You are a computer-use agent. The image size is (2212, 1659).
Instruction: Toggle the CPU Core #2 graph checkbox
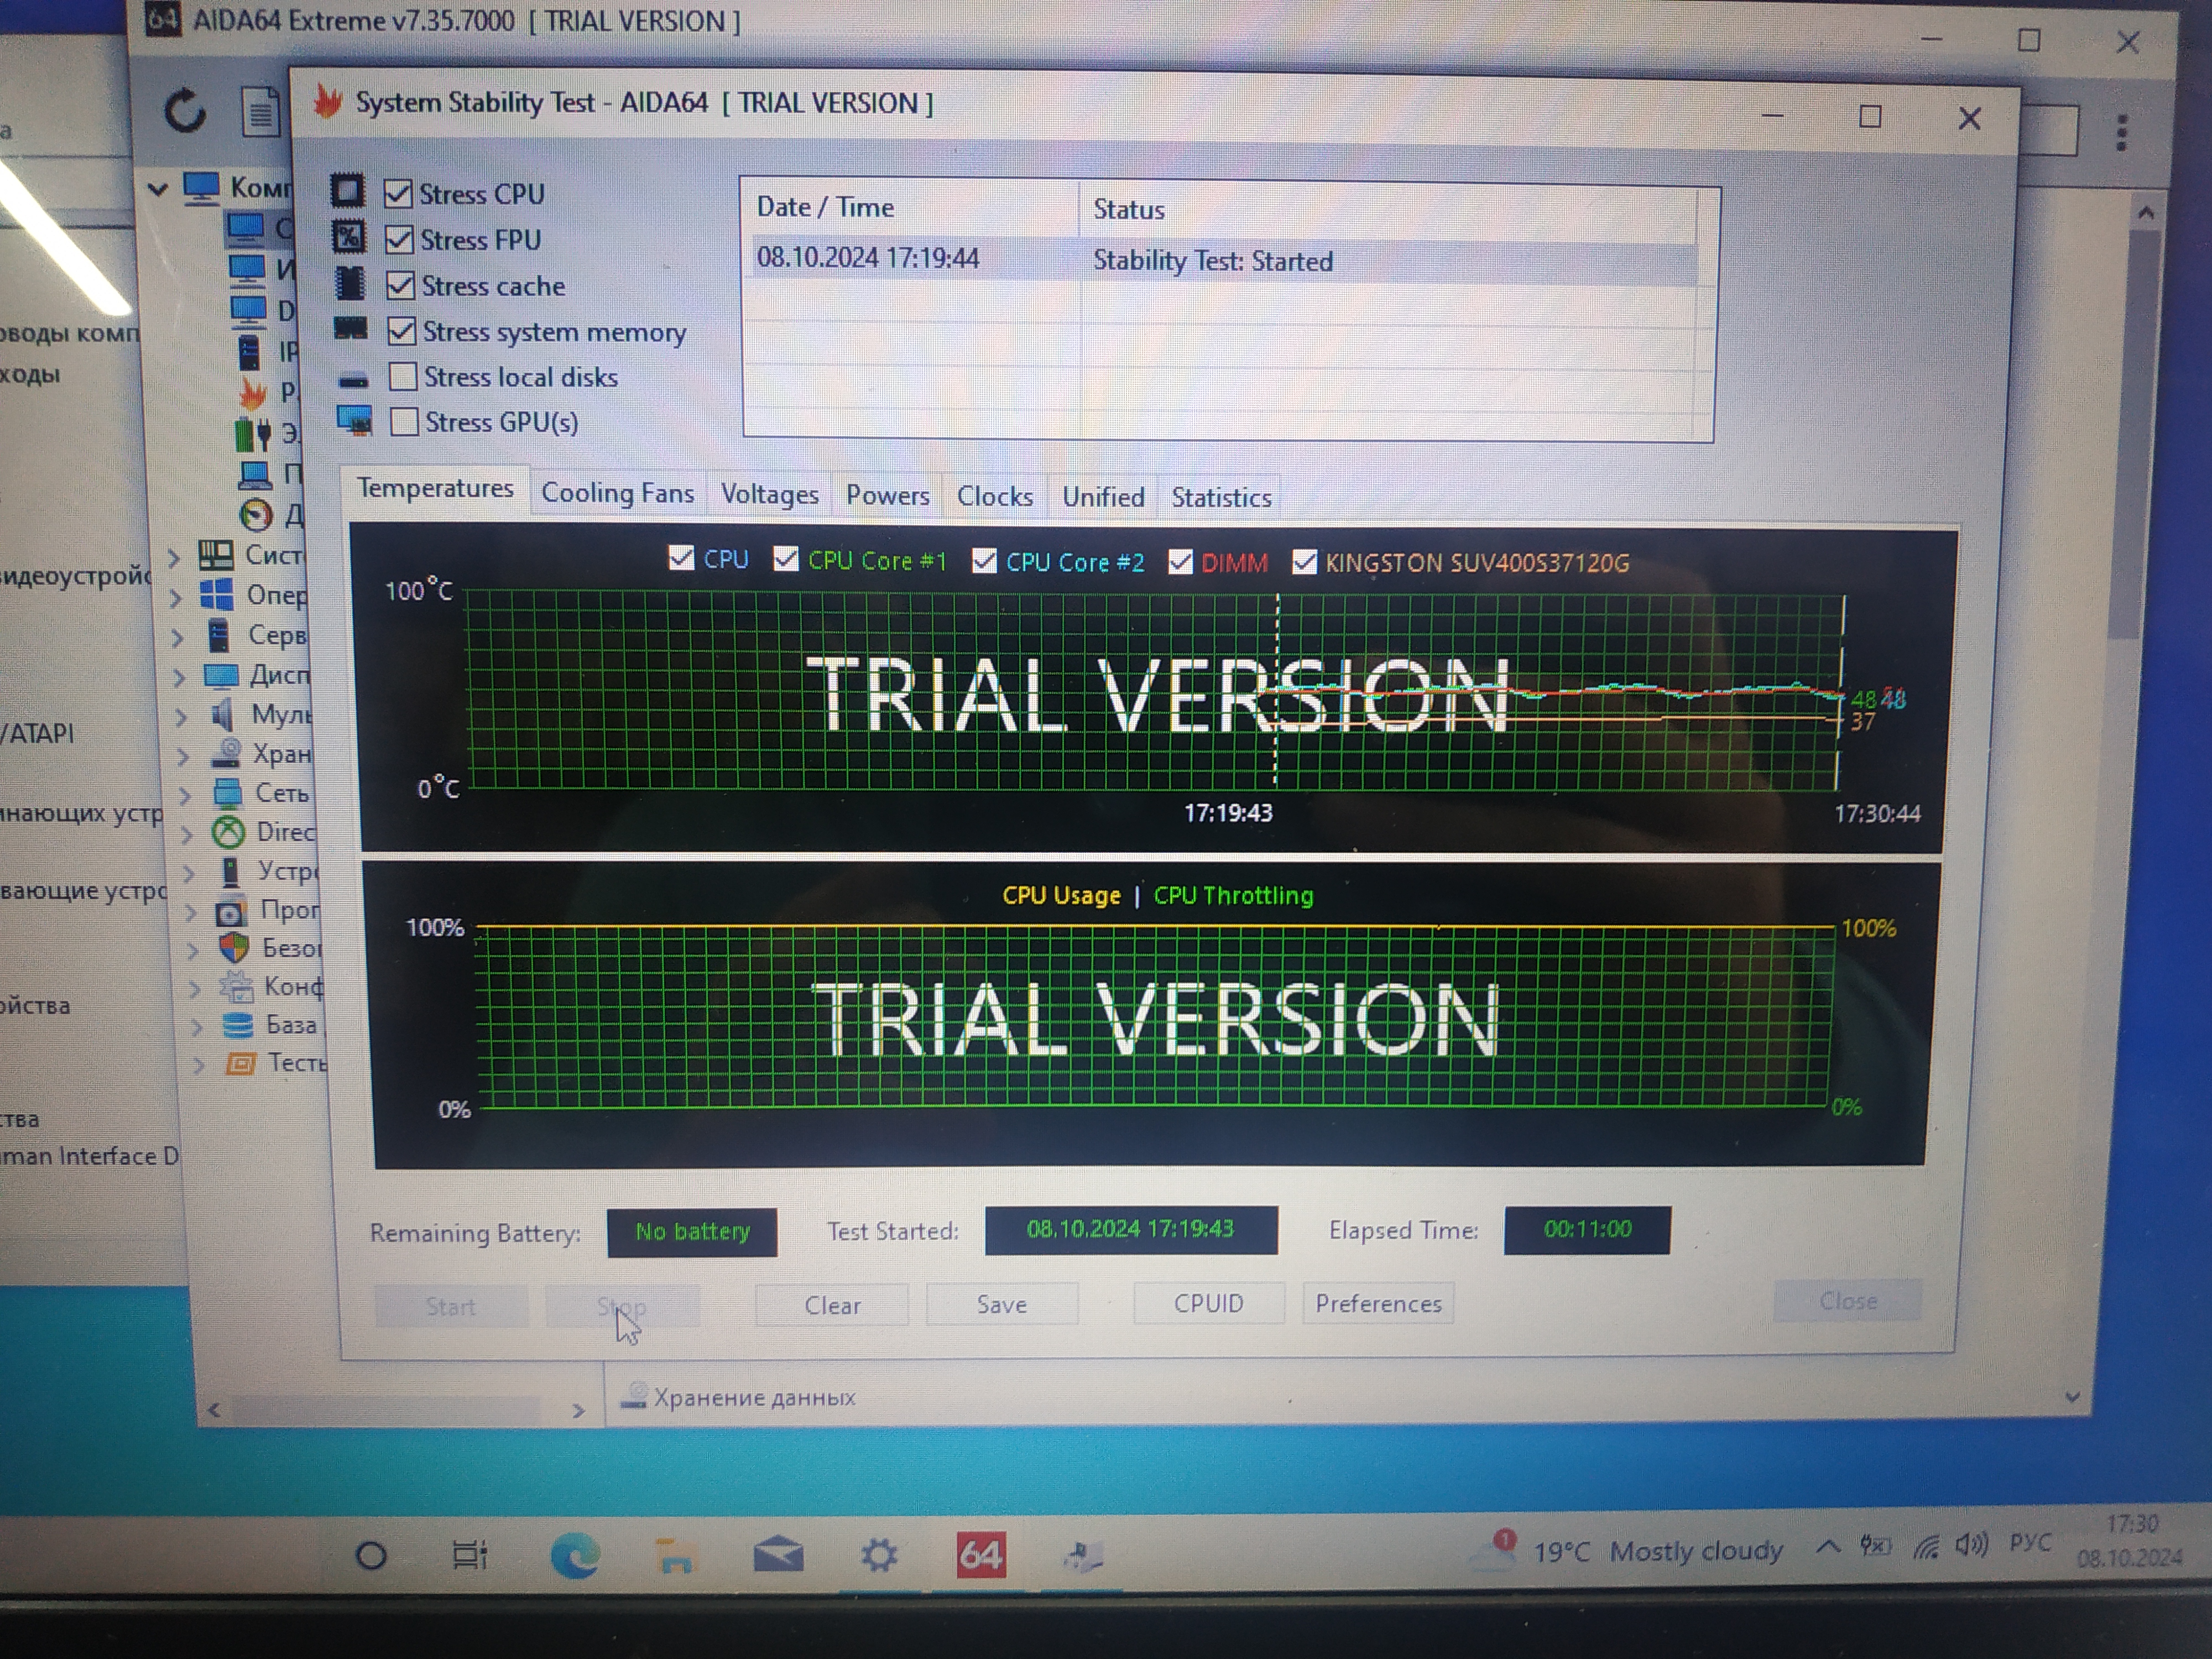pos(984,561)
